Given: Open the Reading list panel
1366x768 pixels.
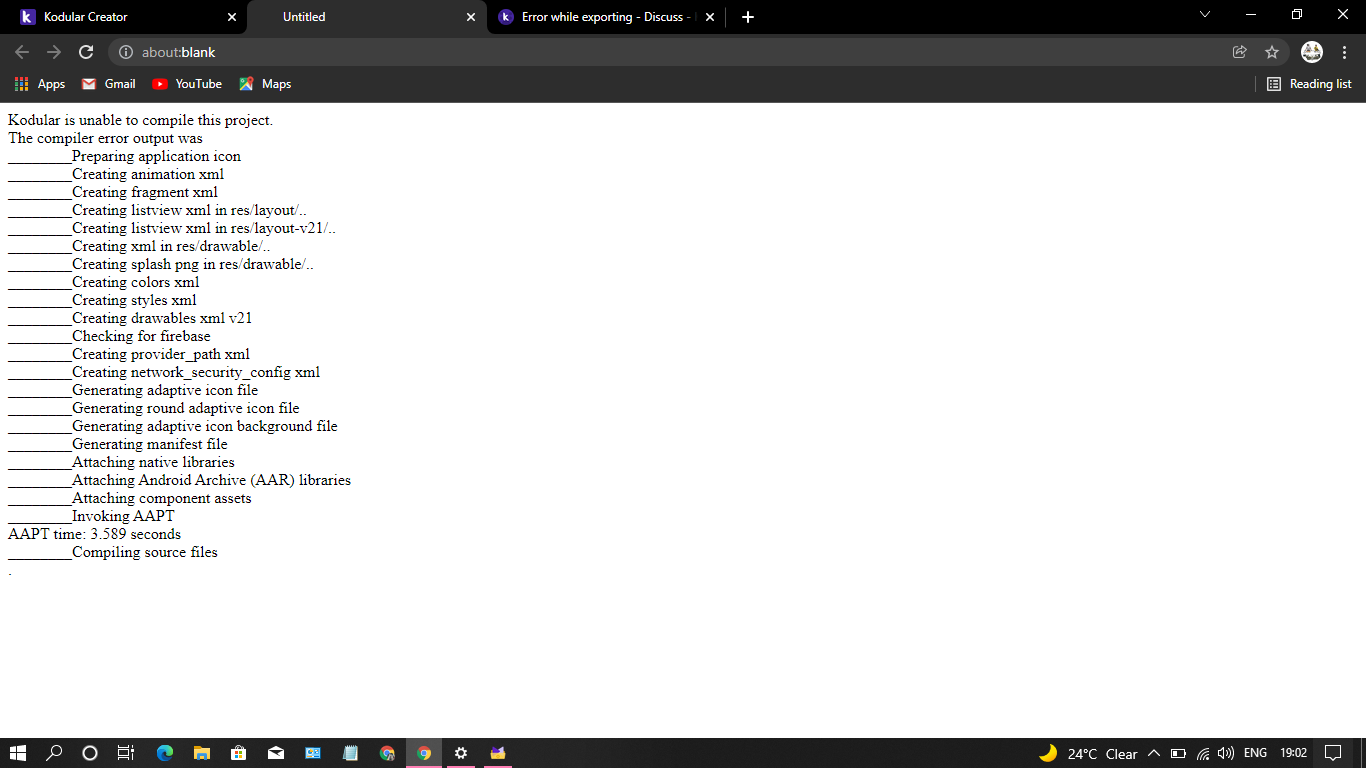Looking at the screenshot, I should click(1309, 84).
